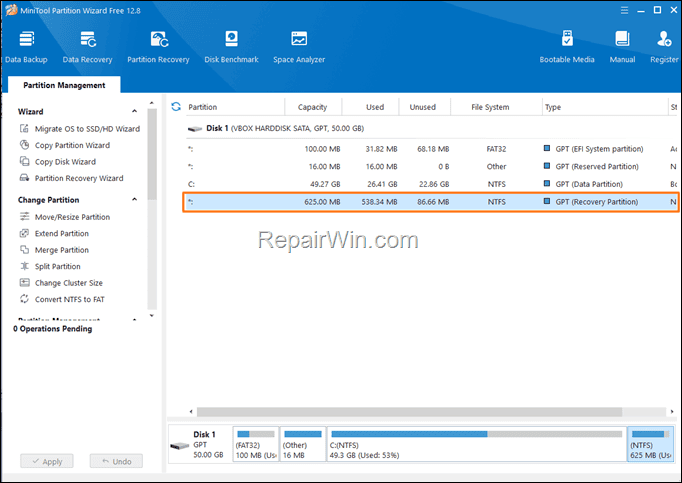Click the Change Cluster Size icon
This screenshot has width=682, height=483.
pyautogui.click(x=24, y=282)
